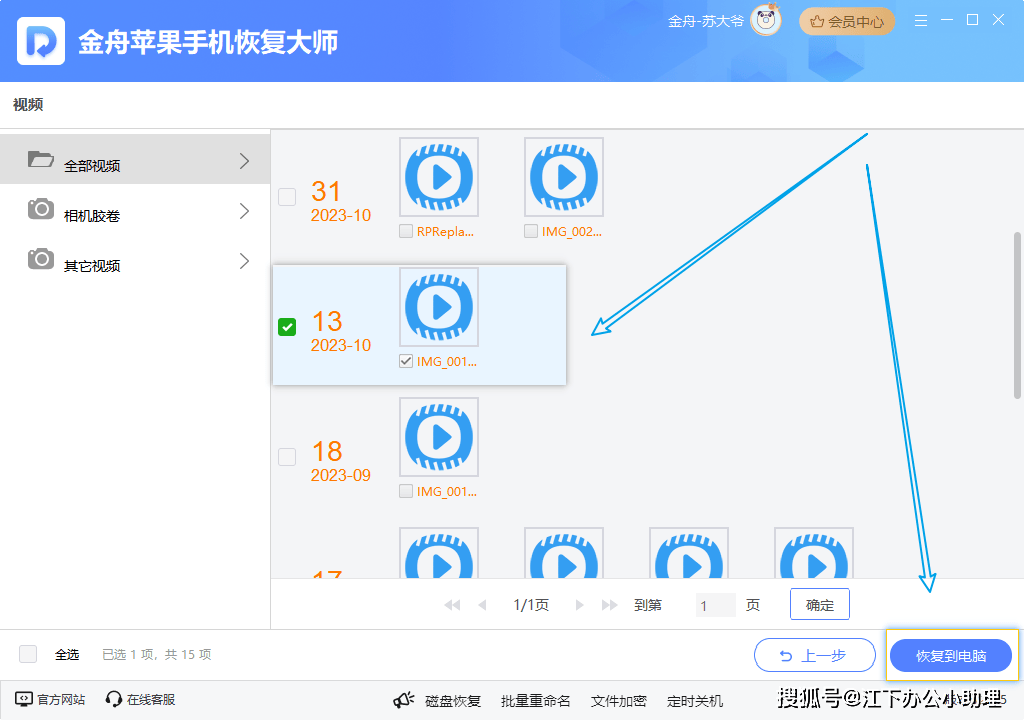Open the user avatar profile picture
This screenshot has height=720, width=1024.
point(765,20)
